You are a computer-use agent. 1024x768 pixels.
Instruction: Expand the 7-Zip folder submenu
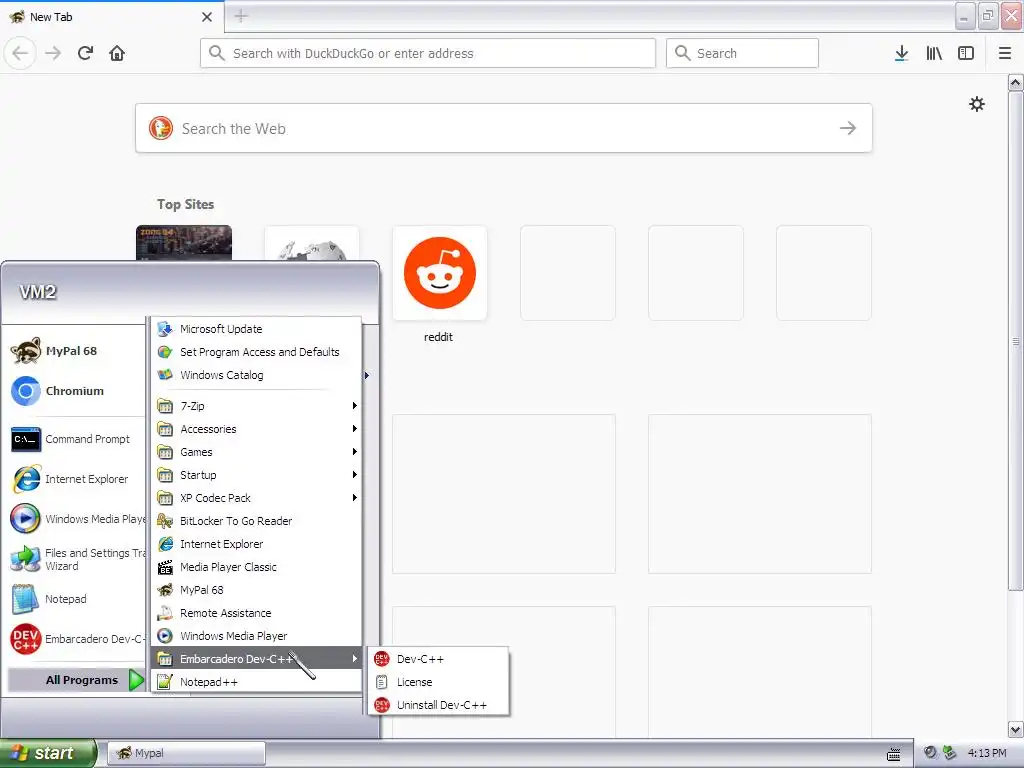point(257,406)
